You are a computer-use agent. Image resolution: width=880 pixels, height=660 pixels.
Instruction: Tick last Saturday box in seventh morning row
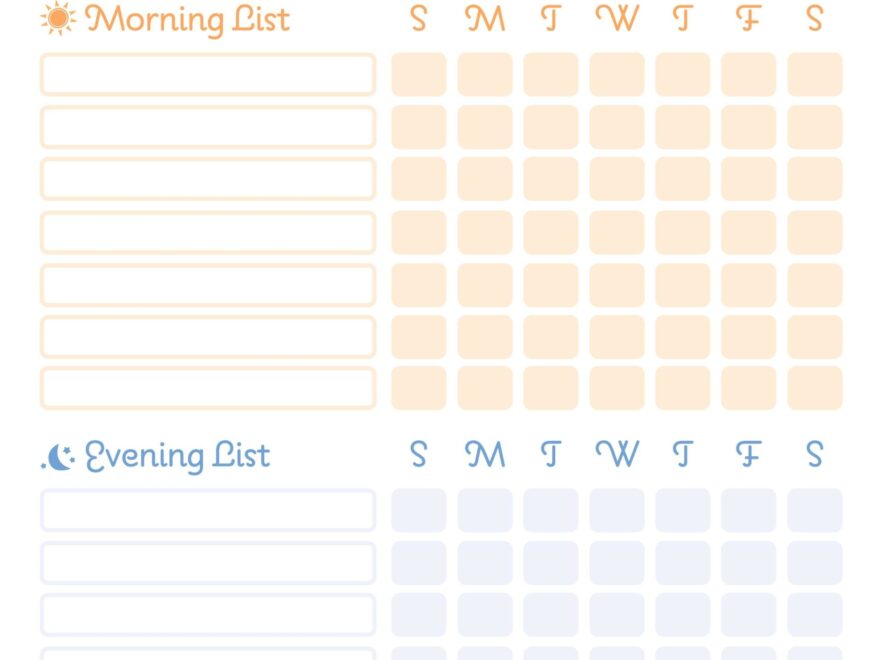pos(814,388)
